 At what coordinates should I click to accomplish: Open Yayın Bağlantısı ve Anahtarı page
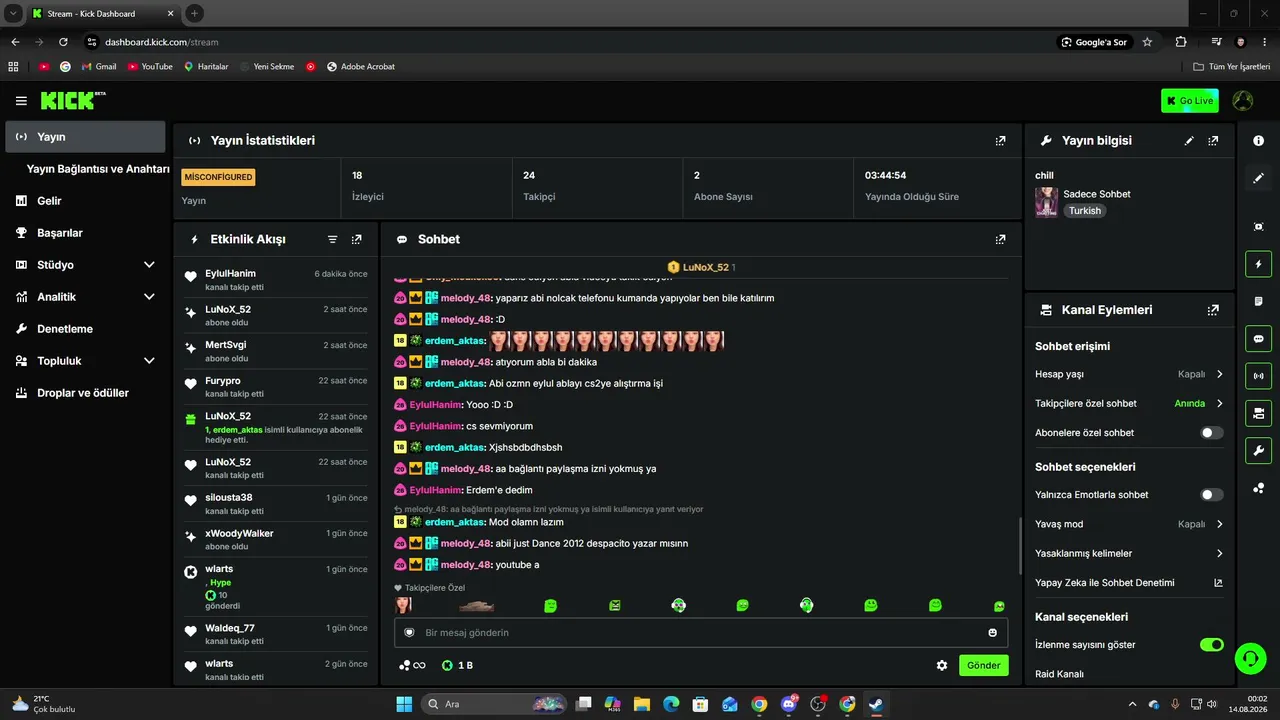[98, 169]
